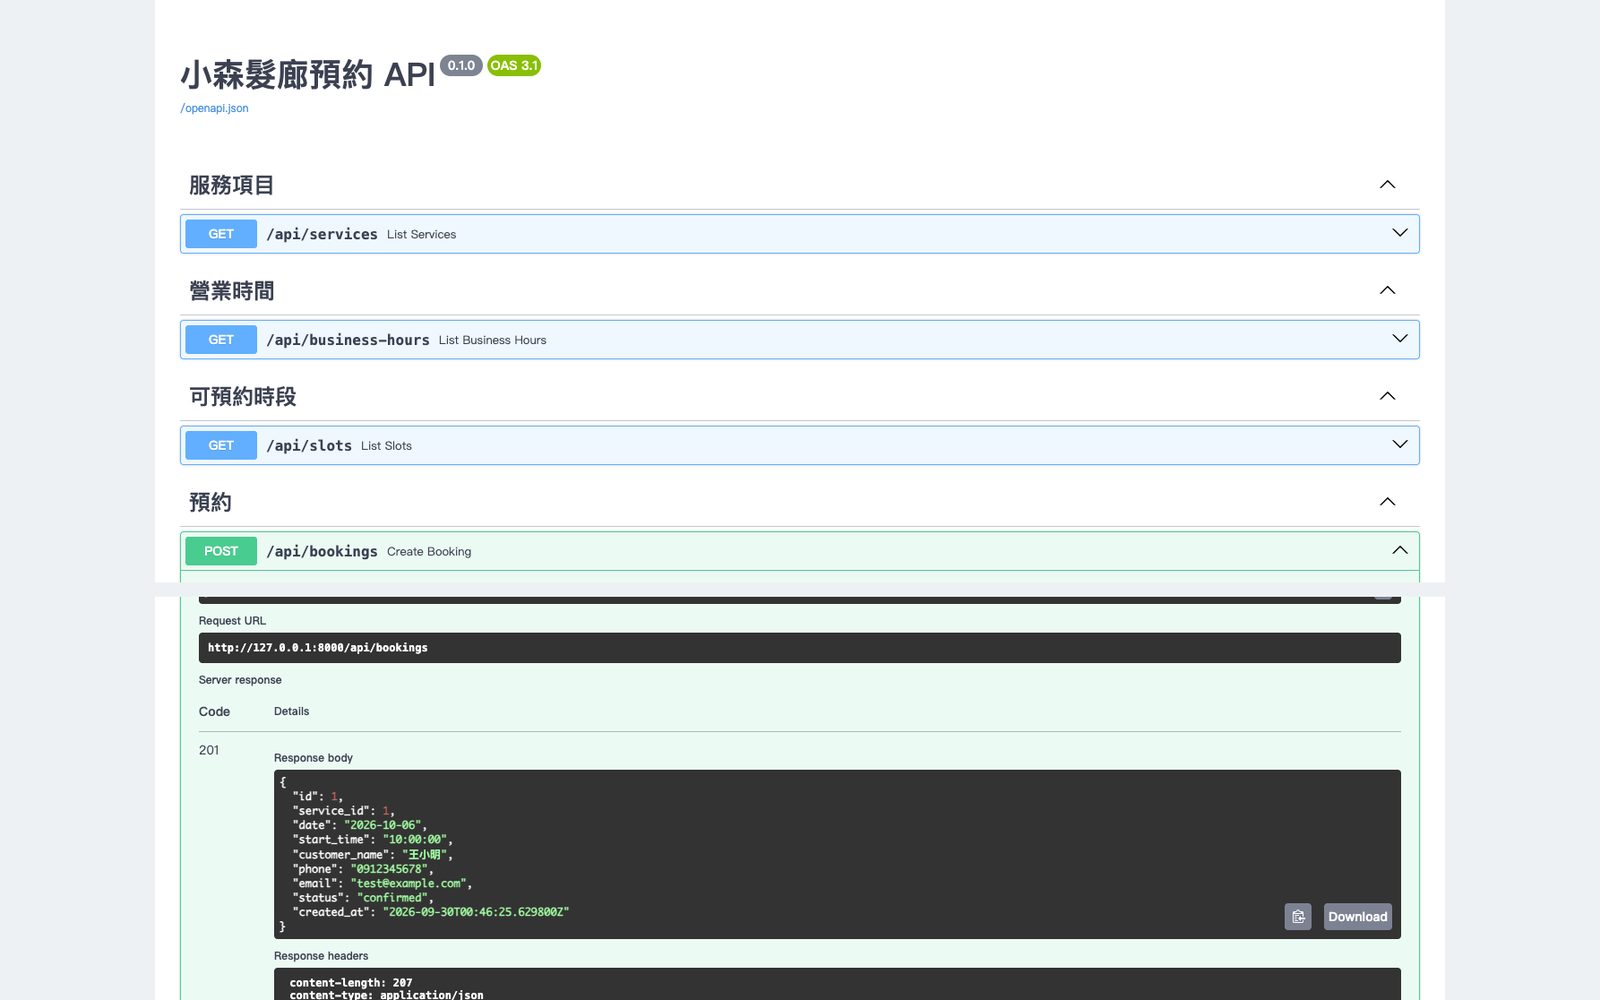Image resolution: width=1600 pixels, height=1000 pixels.
Task: Copy the response body to clipboard
Action: coord(1298,917)
